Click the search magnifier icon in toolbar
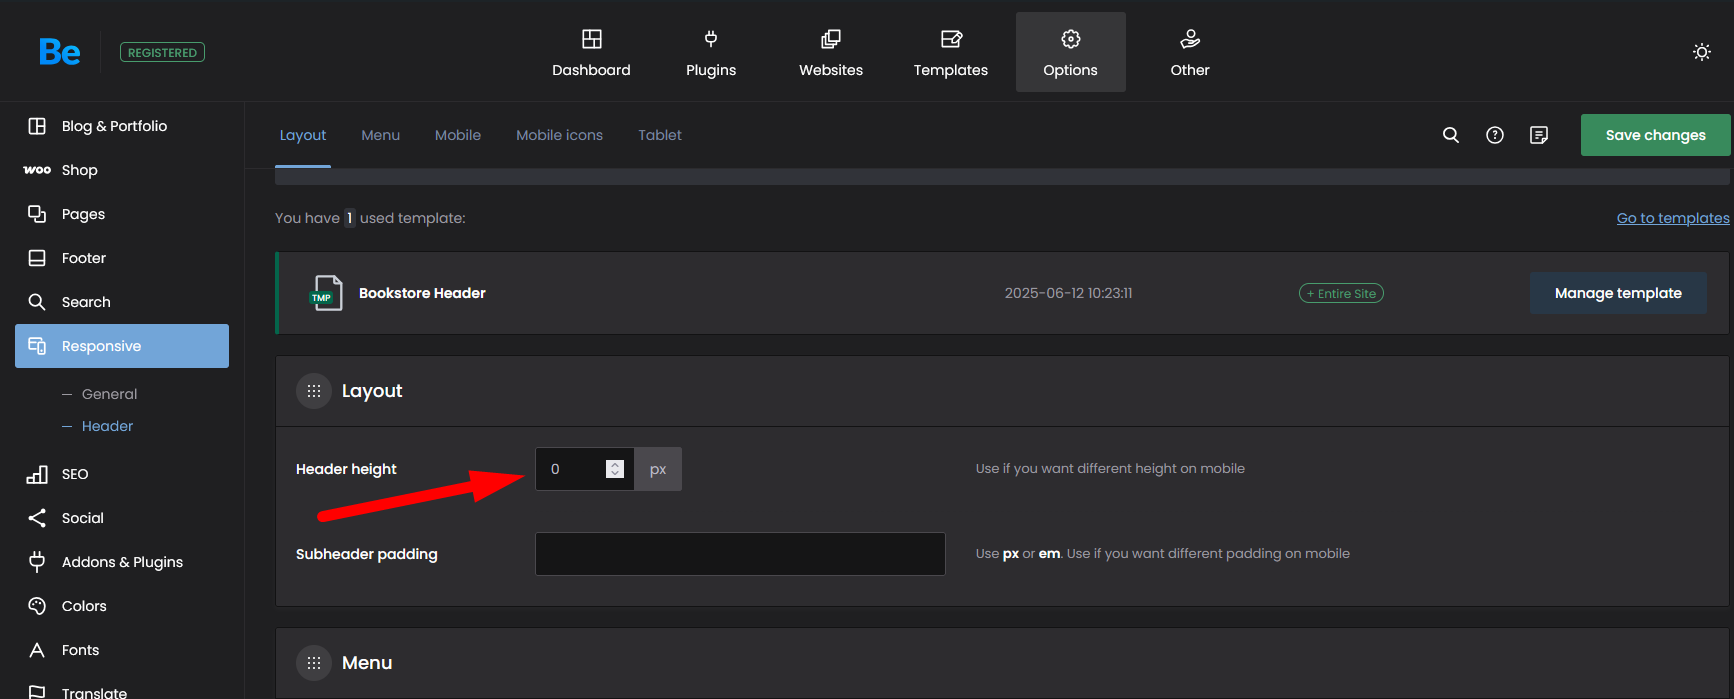This screenshot has height=699, width=1734. pos(1450,135)
